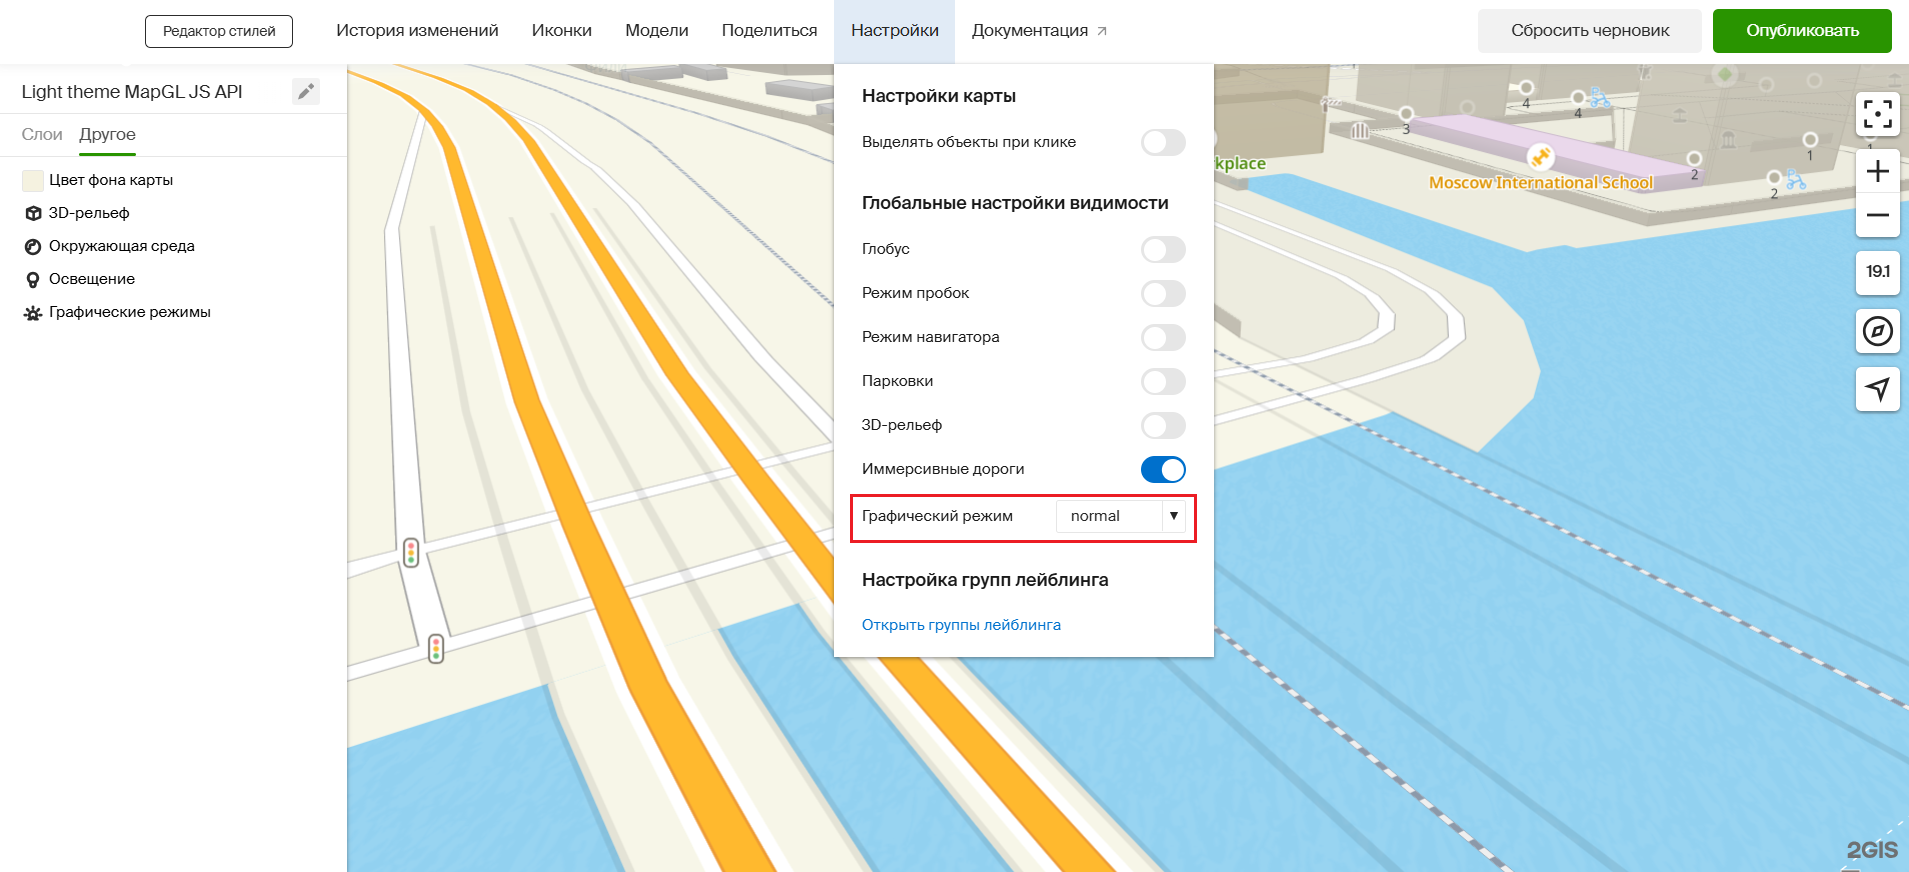Switch to the Слои tab
Viewport: 1909px width, 872px height.
pos(42,134)
